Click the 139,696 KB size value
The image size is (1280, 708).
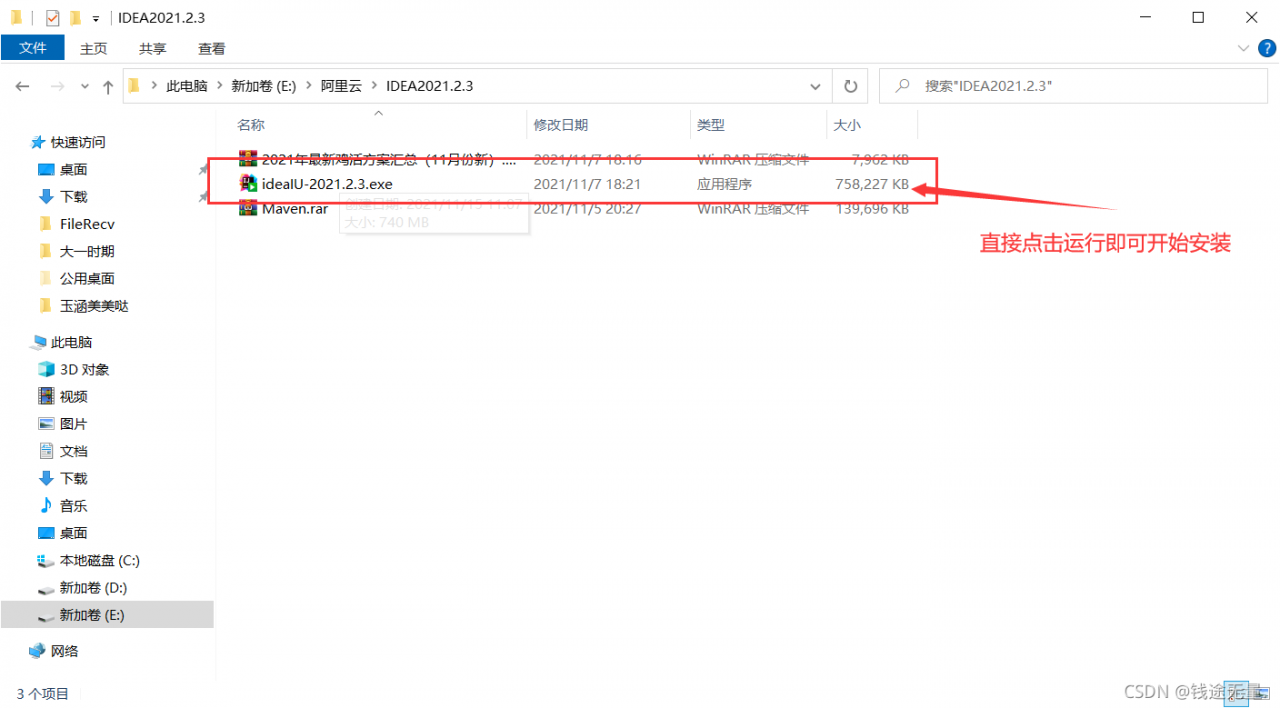[x=872, y=209]
